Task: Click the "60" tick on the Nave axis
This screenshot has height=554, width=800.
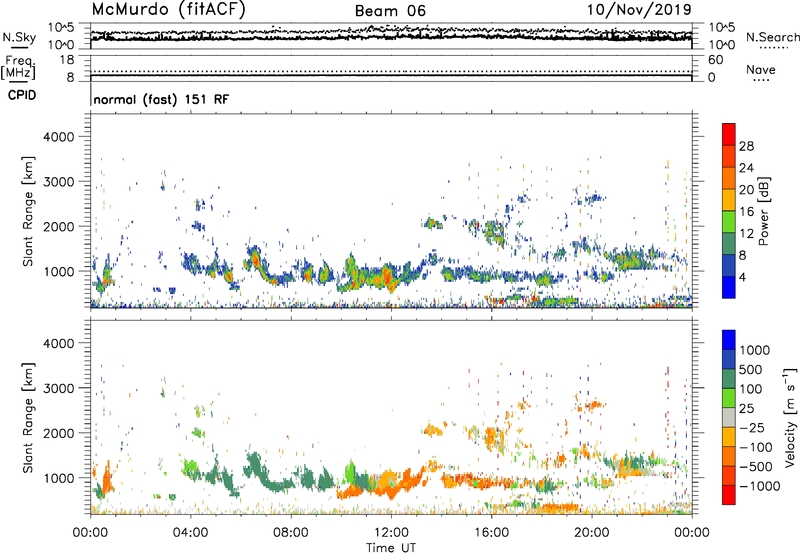Action: (x=716, y=60)
